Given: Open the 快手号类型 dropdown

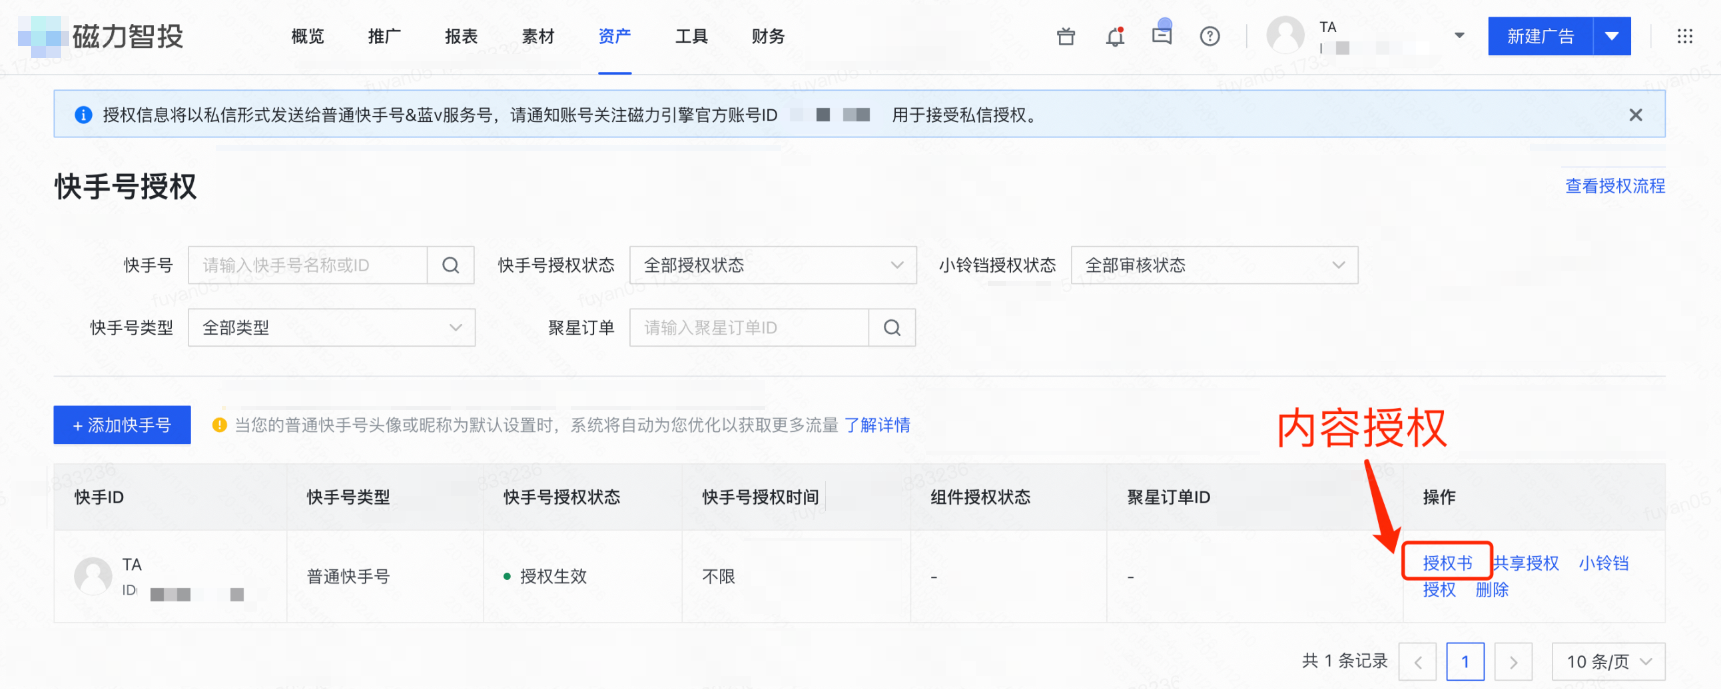Looking at the screenshot, I should (x=332, y=327).
